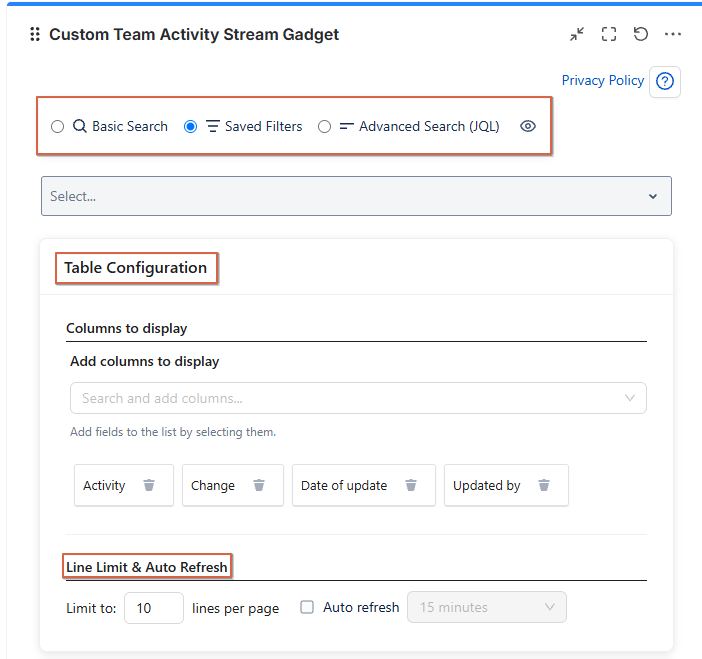The image size is (702, 659).
Task: Remove the Change column with trash icon
Action: pyautogui.click(x=259, y=485)
